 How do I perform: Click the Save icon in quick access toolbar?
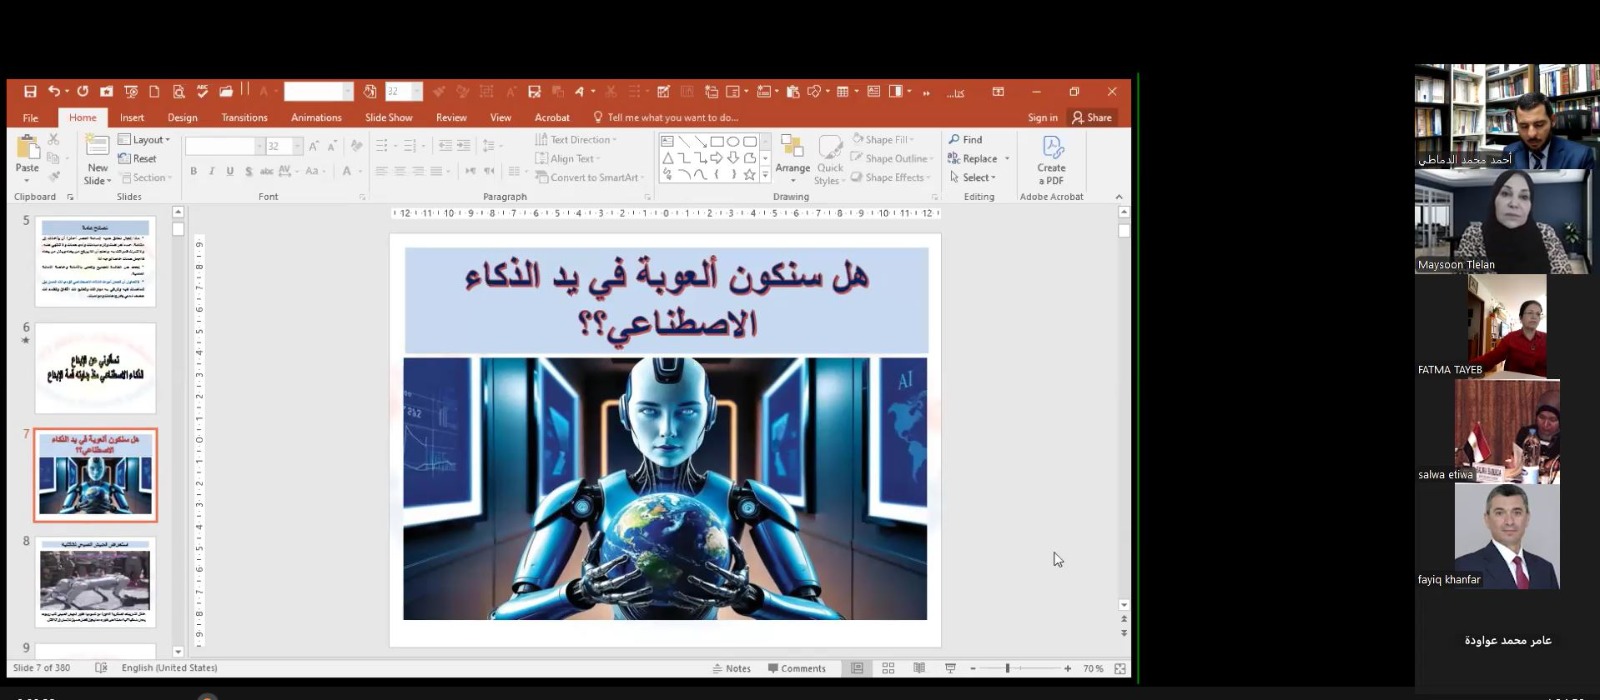(30, 92)
